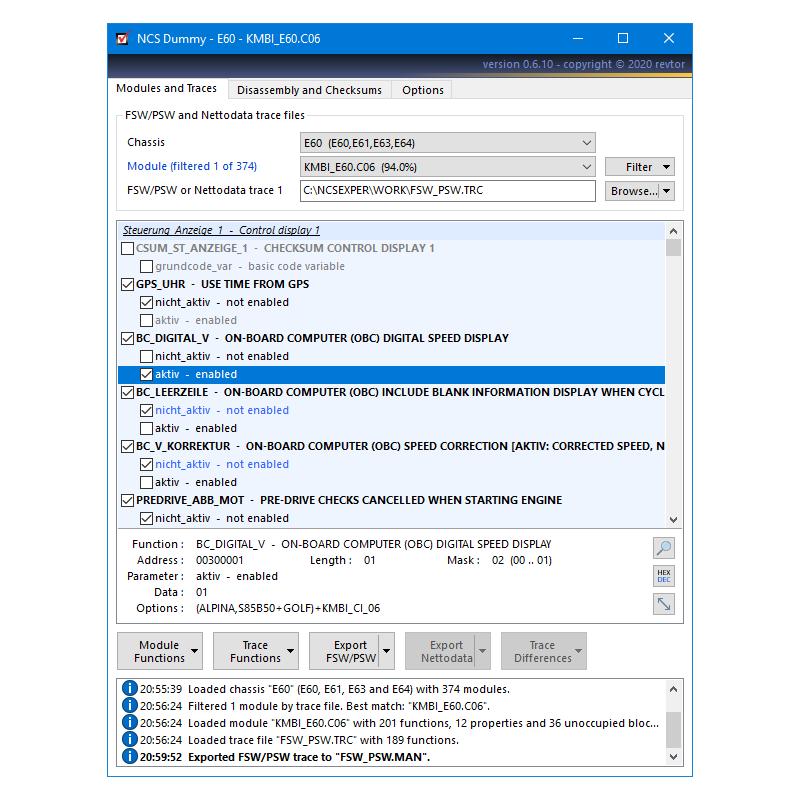Toggle HEX/DEC display icon
This screenshot has height=800, width=800.
pyautogui.click(x=664, y=576)
